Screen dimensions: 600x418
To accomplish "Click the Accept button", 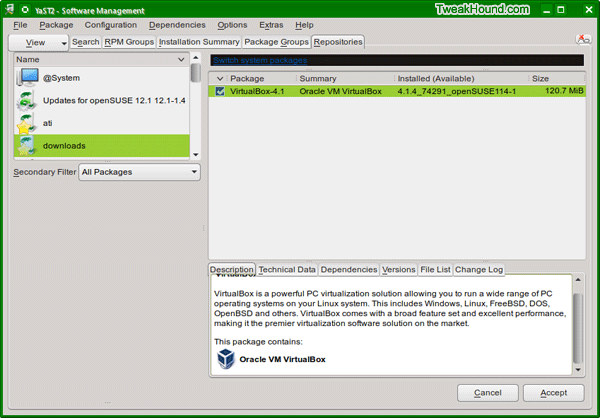I will click(x=553, y=393).
